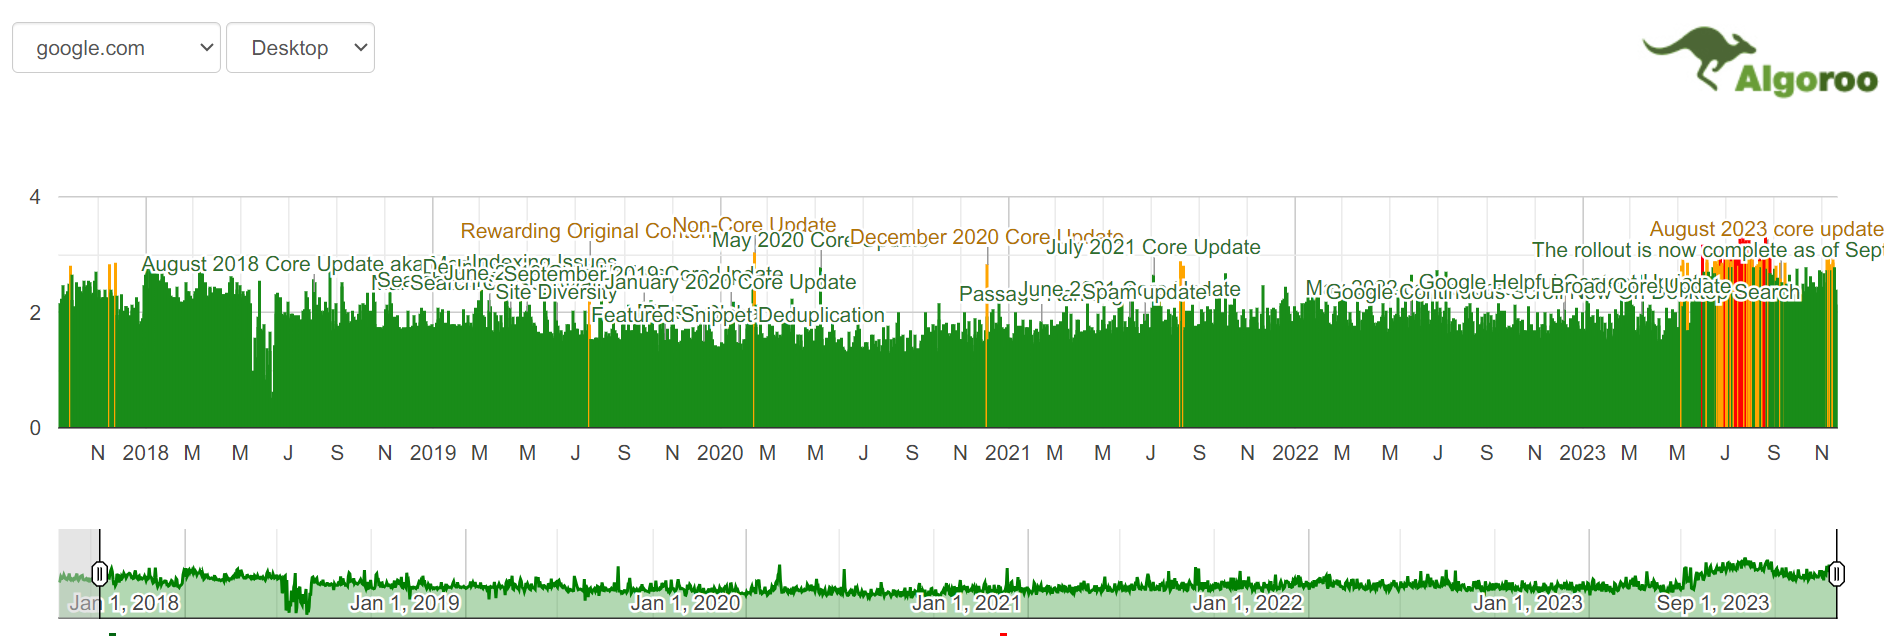Open the Desktop device dropdown

[300, 48]
